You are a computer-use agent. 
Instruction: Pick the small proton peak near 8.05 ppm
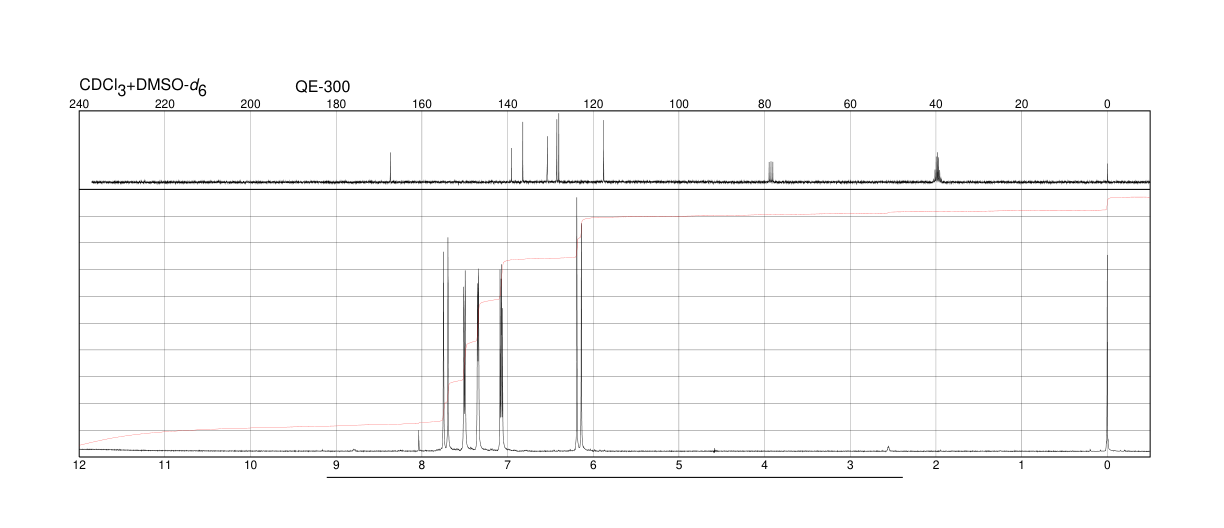(x=419, y=441)
